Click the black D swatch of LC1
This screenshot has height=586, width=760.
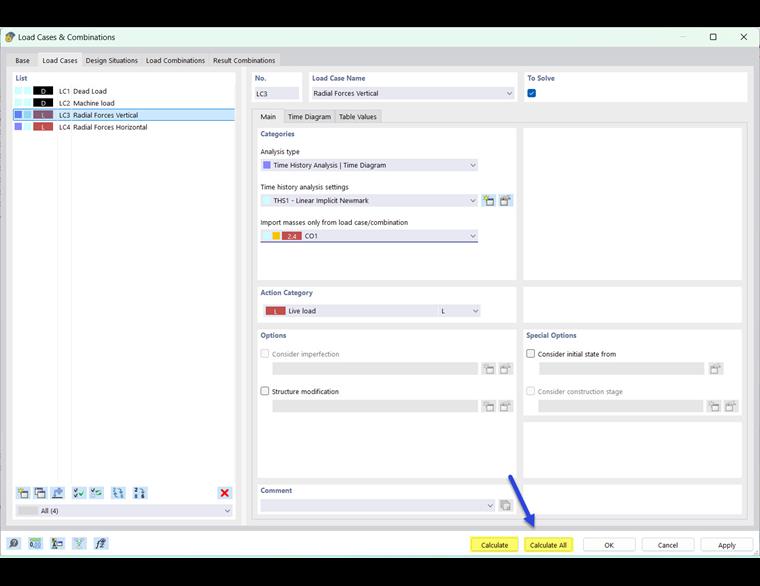tap(43, 91)
